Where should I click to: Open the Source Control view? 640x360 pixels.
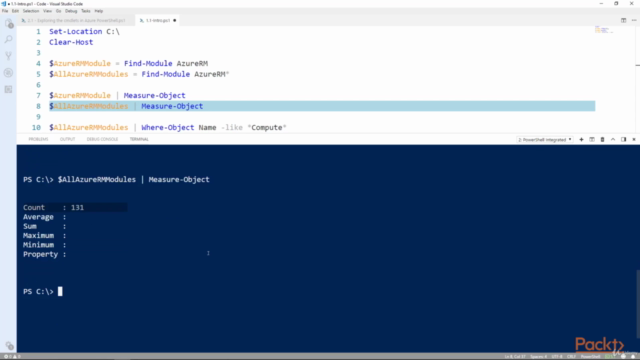click(x=9, y=56)
